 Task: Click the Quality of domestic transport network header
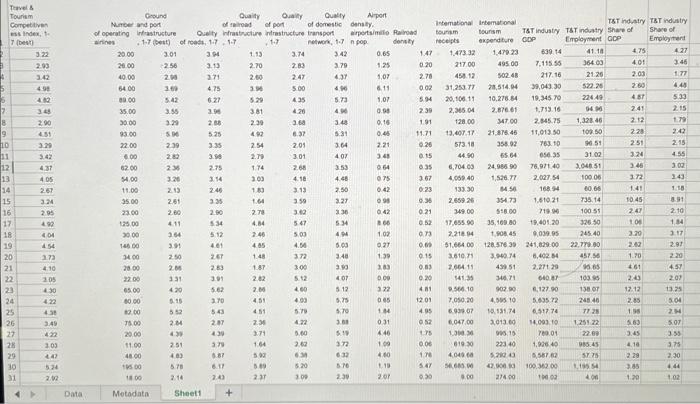click(x=326, y=29)
